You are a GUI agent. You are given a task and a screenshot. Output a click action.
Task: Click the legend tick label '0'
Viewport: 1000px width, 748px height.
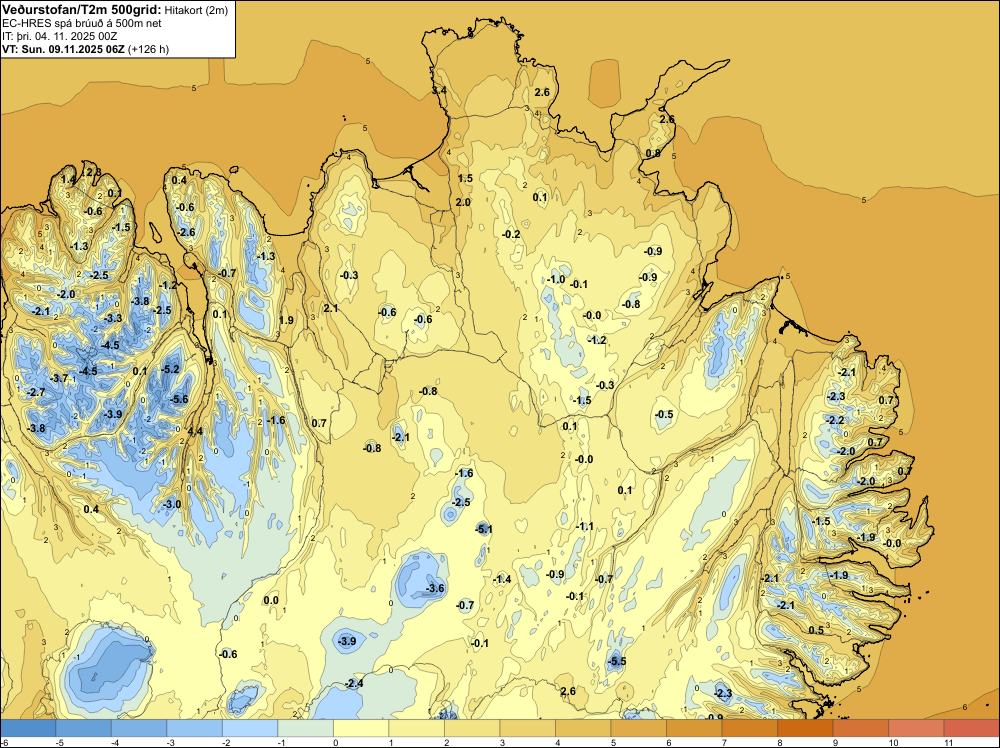click(x=335, y=742)
